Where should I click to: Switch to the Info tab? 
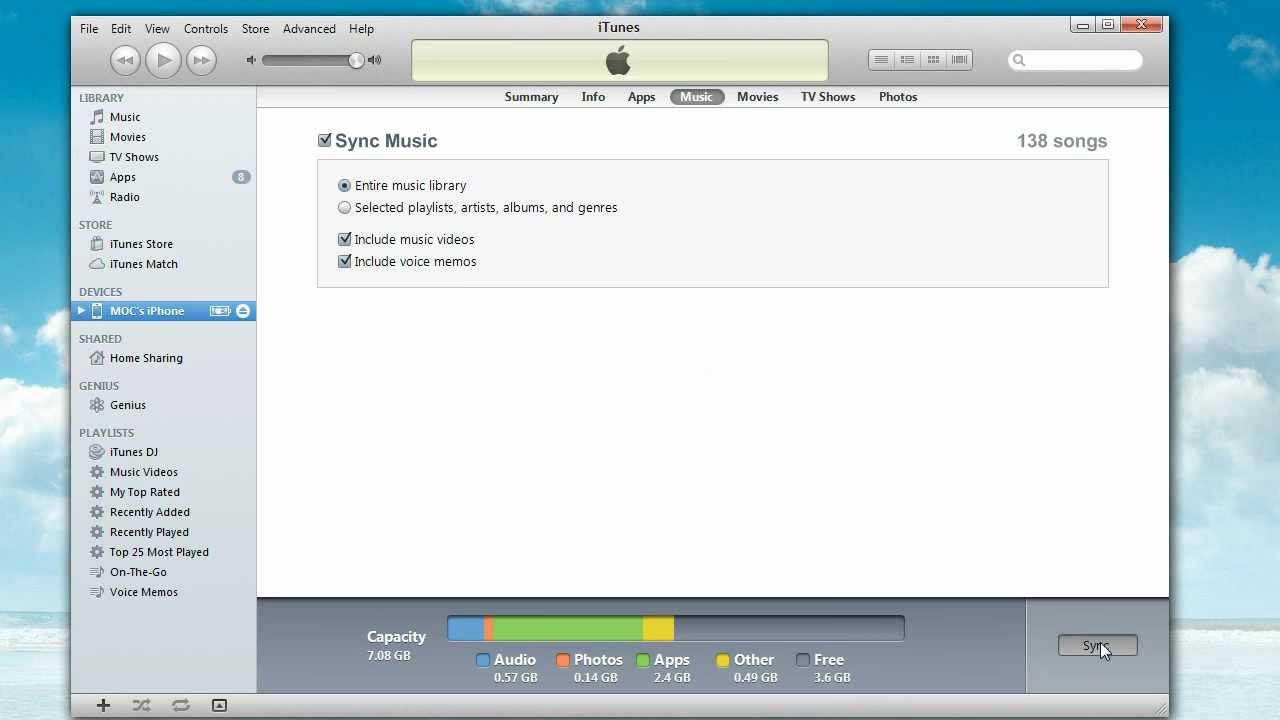tap(593, 97)
